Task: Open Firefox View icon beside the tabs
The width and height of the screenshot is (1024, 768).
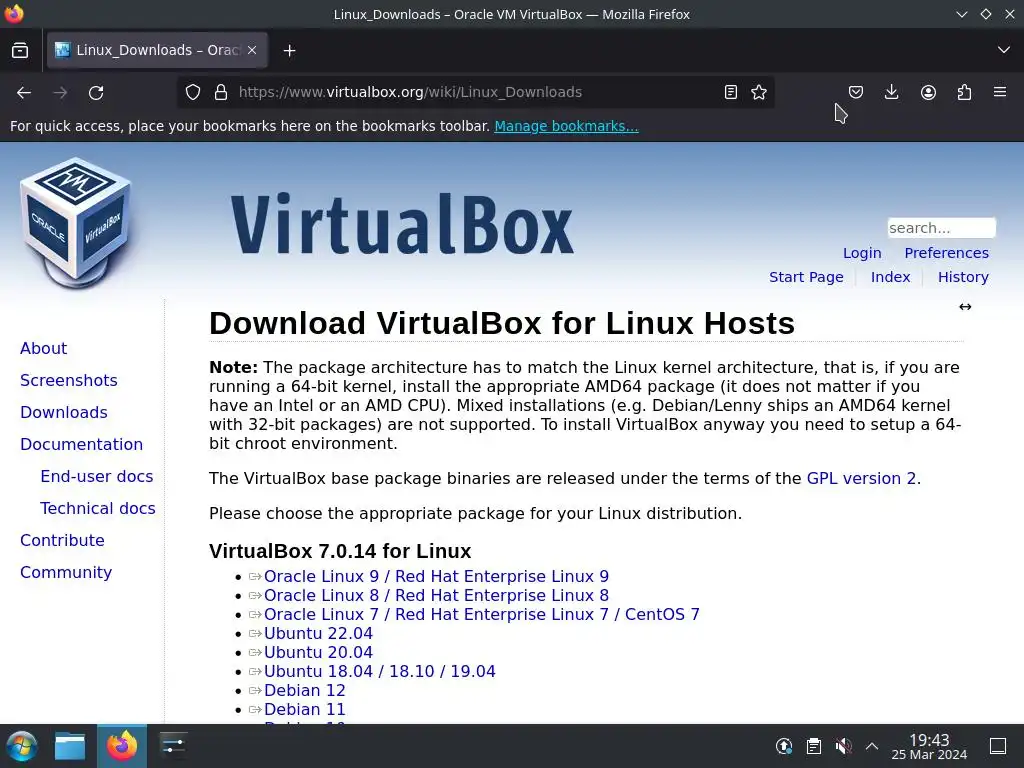Action: pyautogui.click(x=20, y=50)
